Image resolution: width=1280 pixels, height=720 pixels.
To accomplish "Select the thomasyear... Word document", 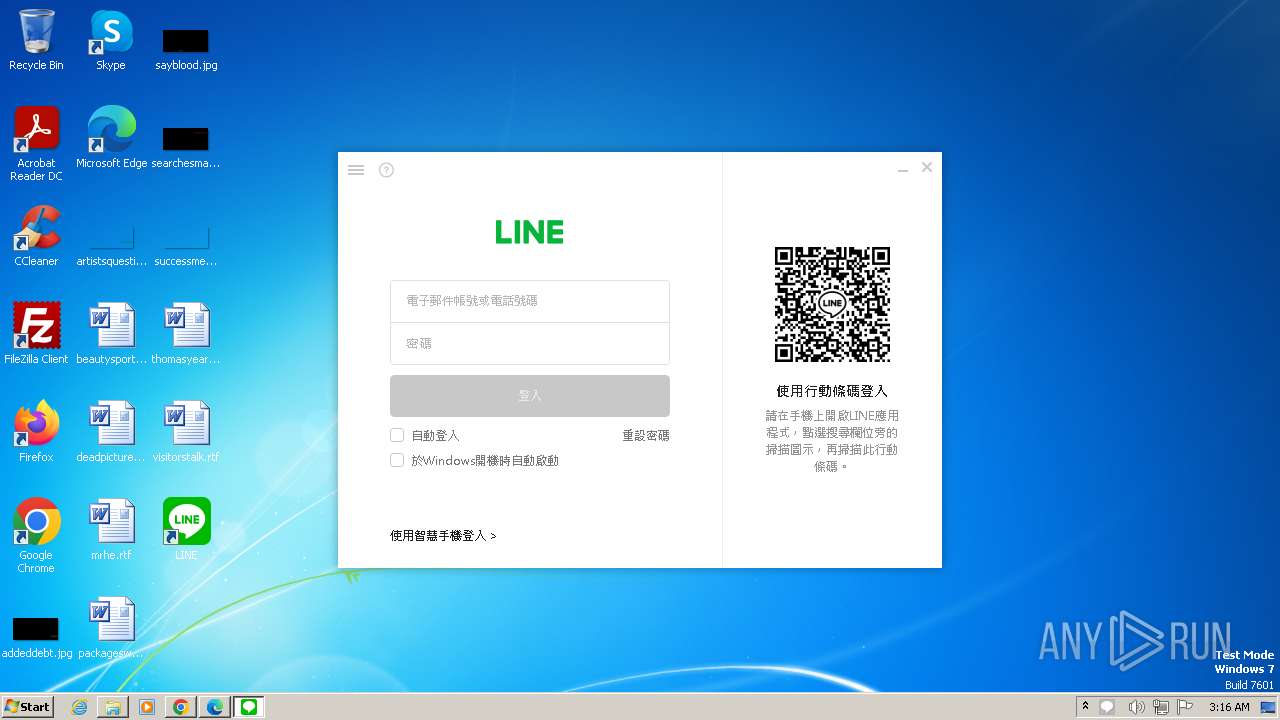I will (x=186, y=334).
